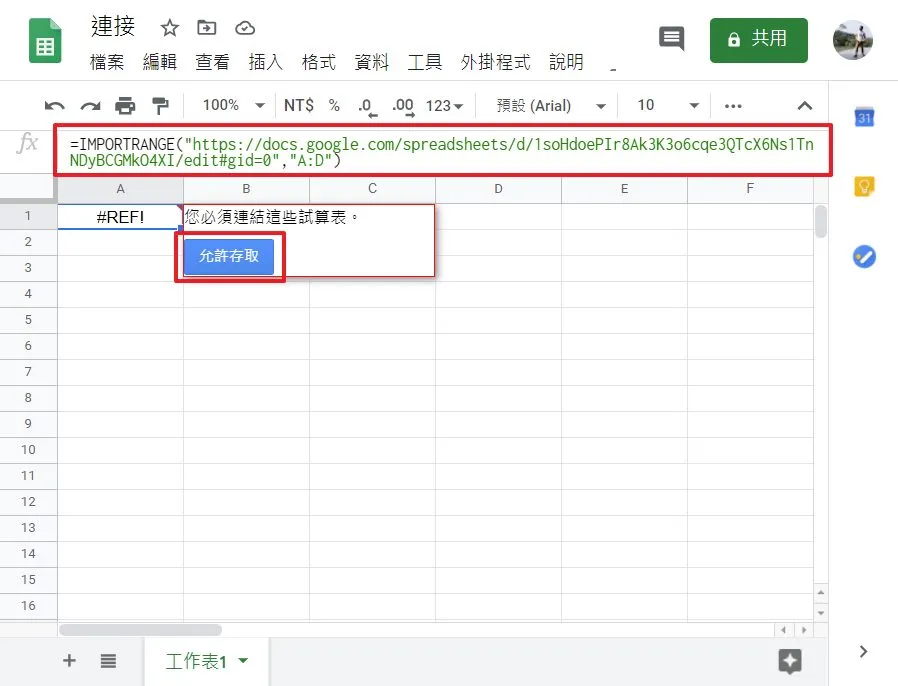Image resolution: width=898 pixels, height=686 pixels.
Task: Redo the last action
Action: [90, 106]
